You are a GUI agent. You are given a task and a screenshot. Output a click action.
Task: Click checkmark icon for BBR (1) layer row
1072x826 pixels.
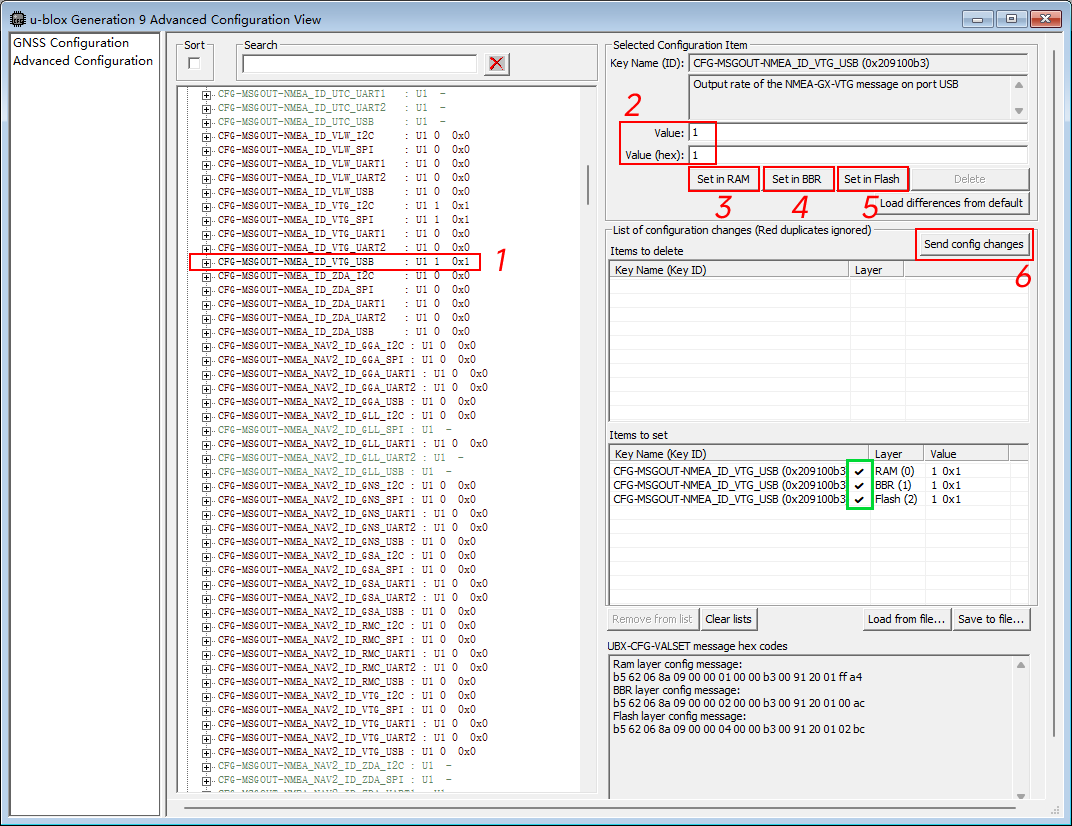click(x=859, y=485)
